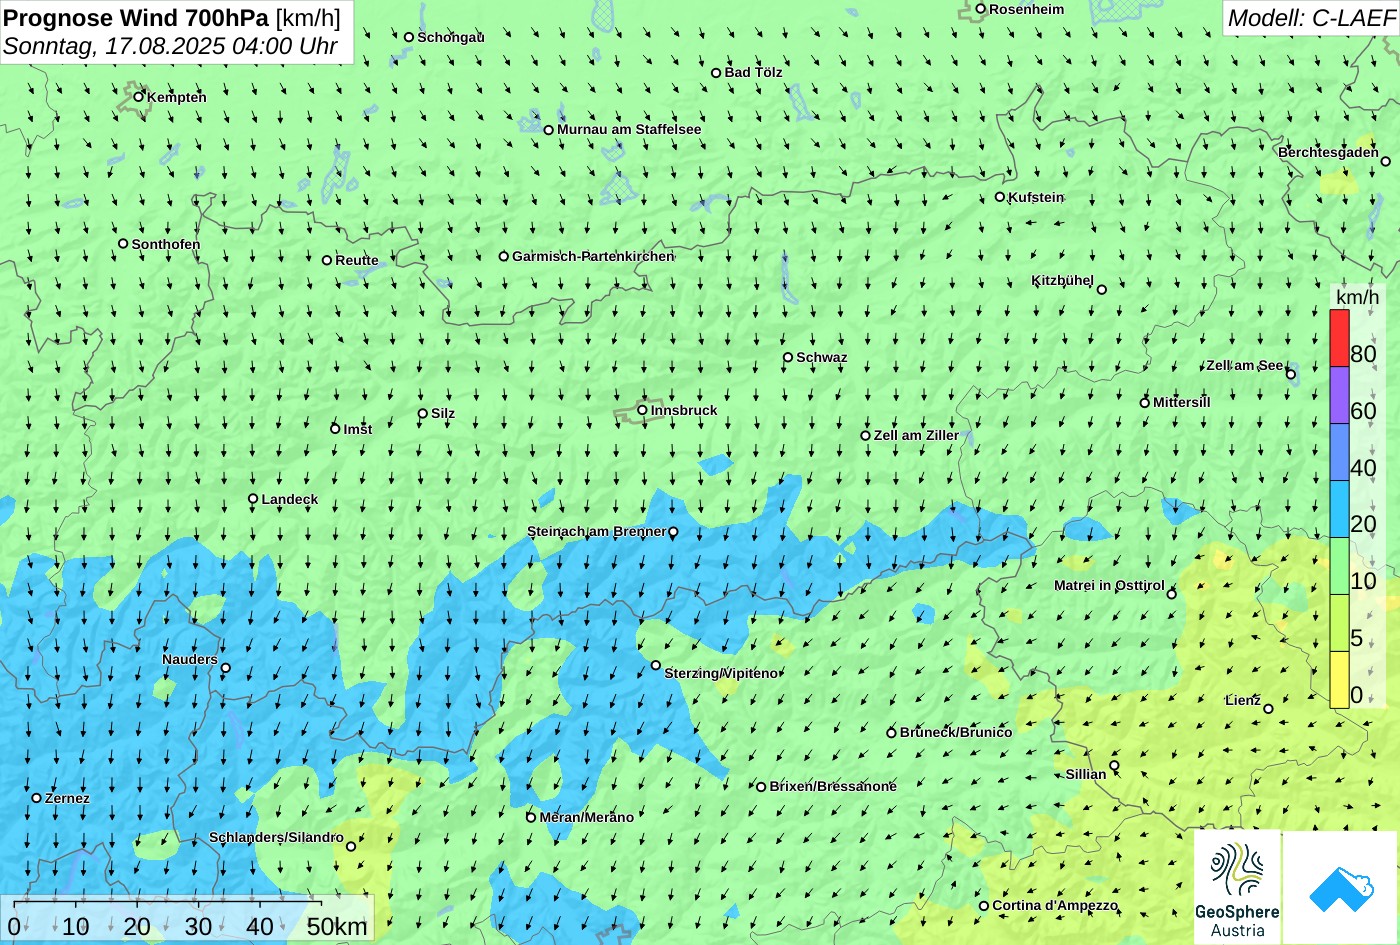Click the Sillian location marker

(1114, 766)
